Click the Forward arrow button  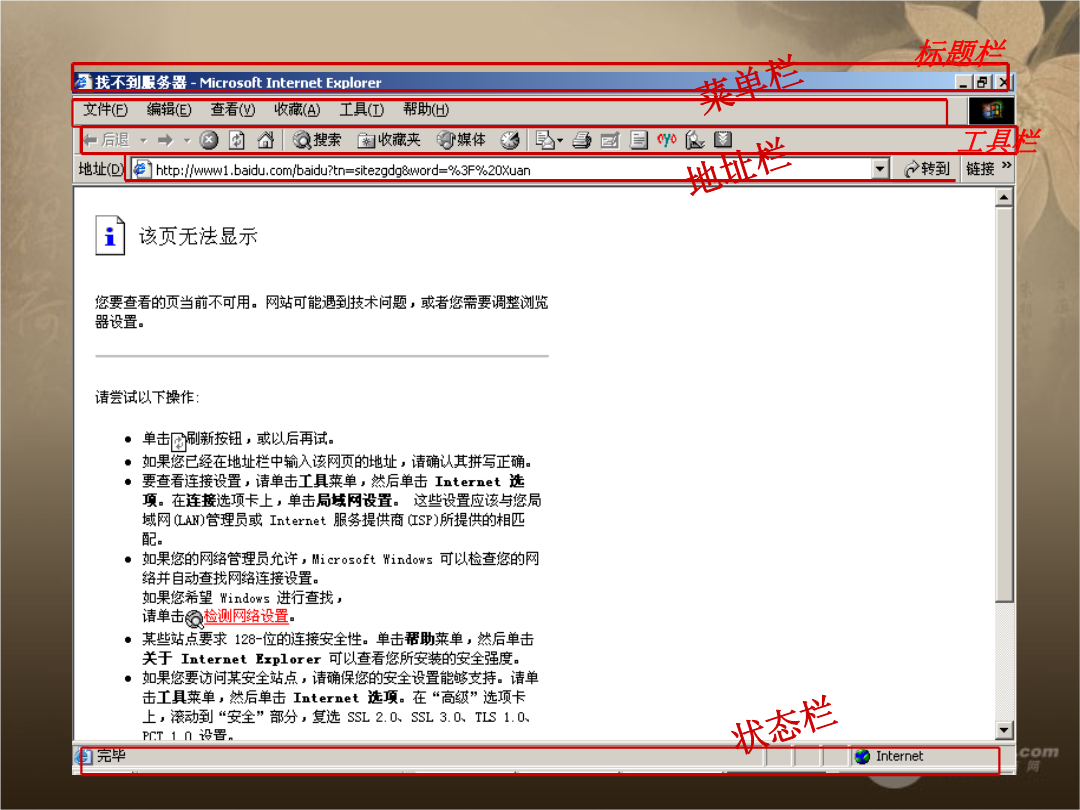[165, 141]
